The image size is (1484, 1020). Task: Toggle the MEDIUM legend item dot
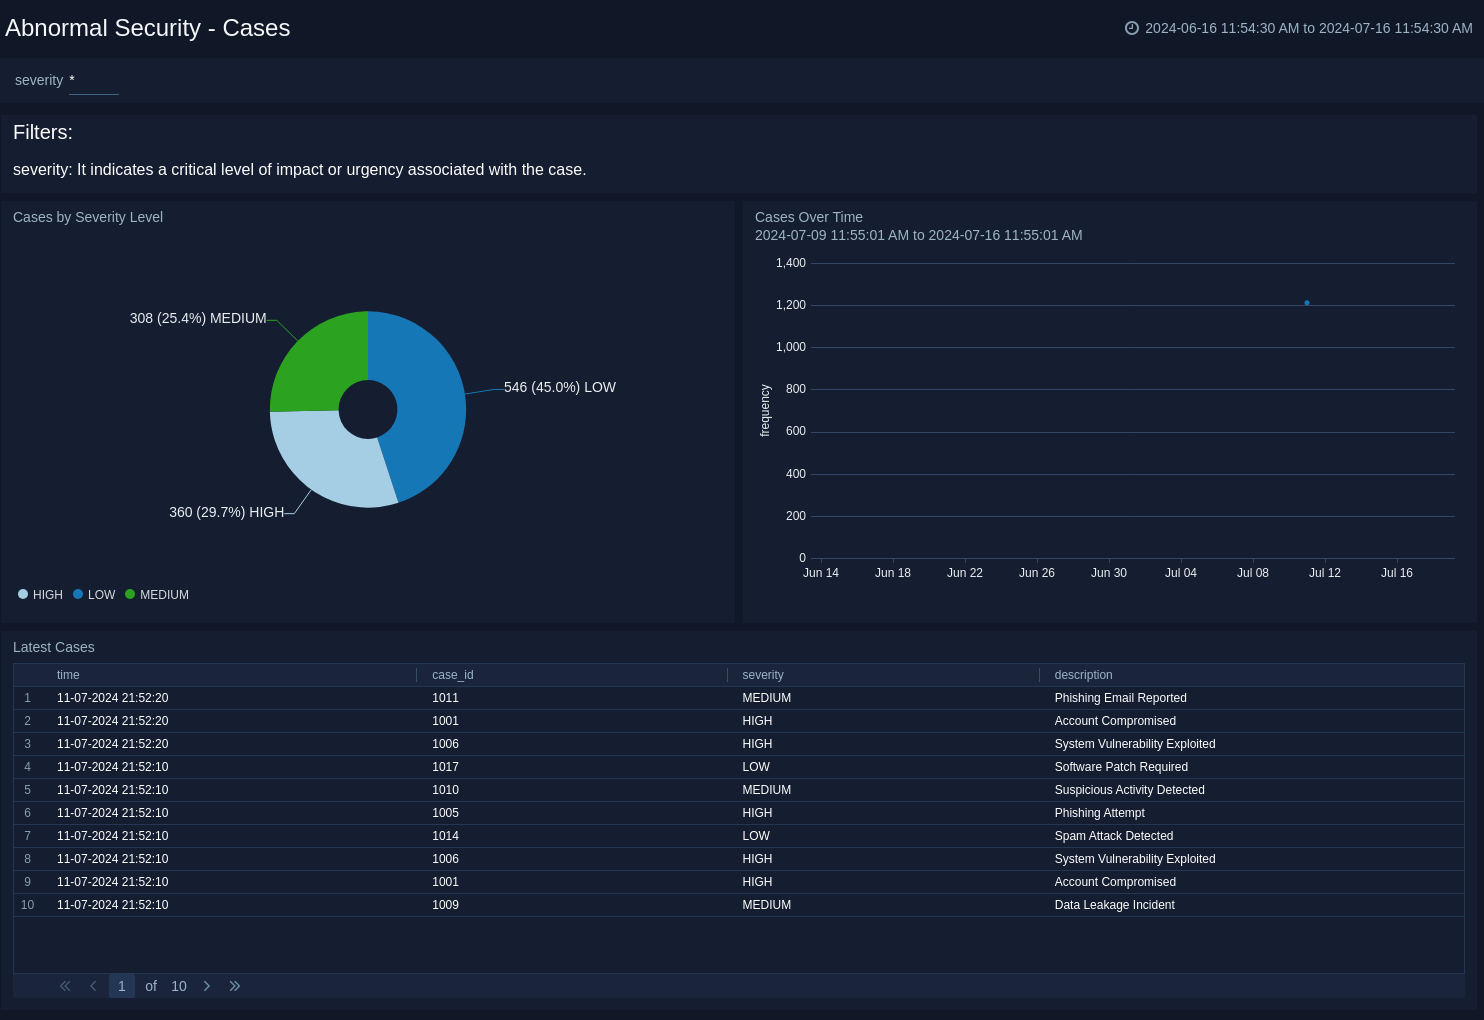coord(130,594)
